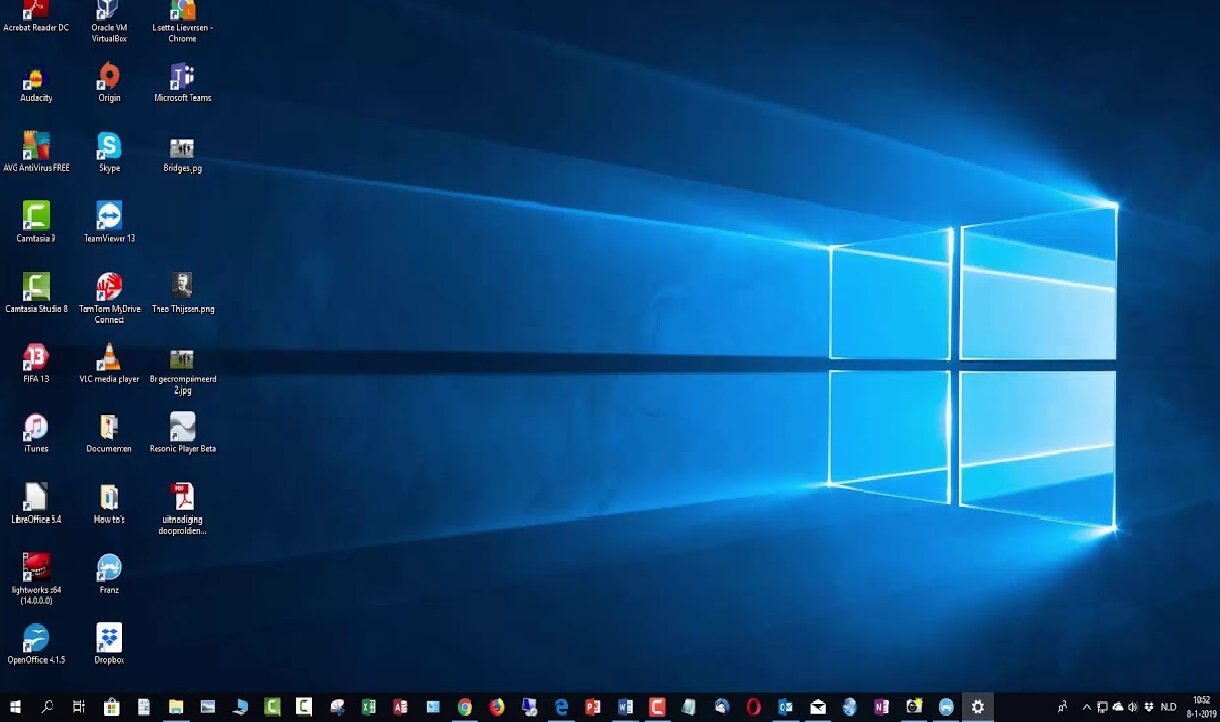
Task: Show hidden system tray icons
Action: (x=1087, y=707)
